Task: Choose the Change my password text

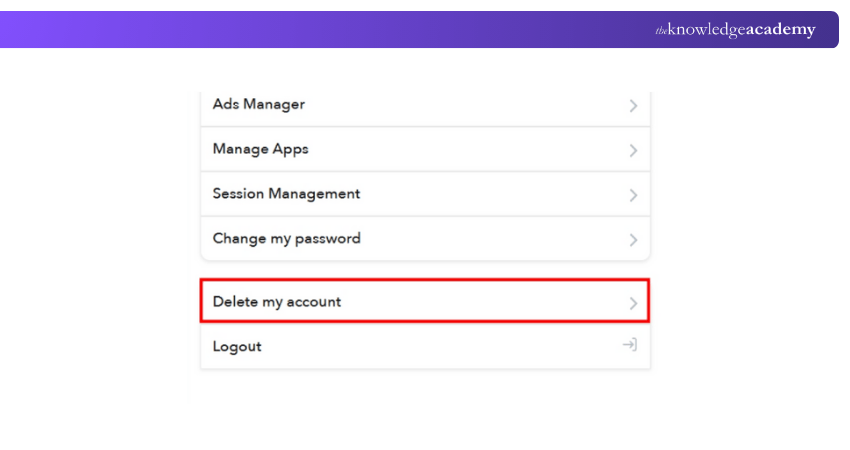Action: click(286, 239)
